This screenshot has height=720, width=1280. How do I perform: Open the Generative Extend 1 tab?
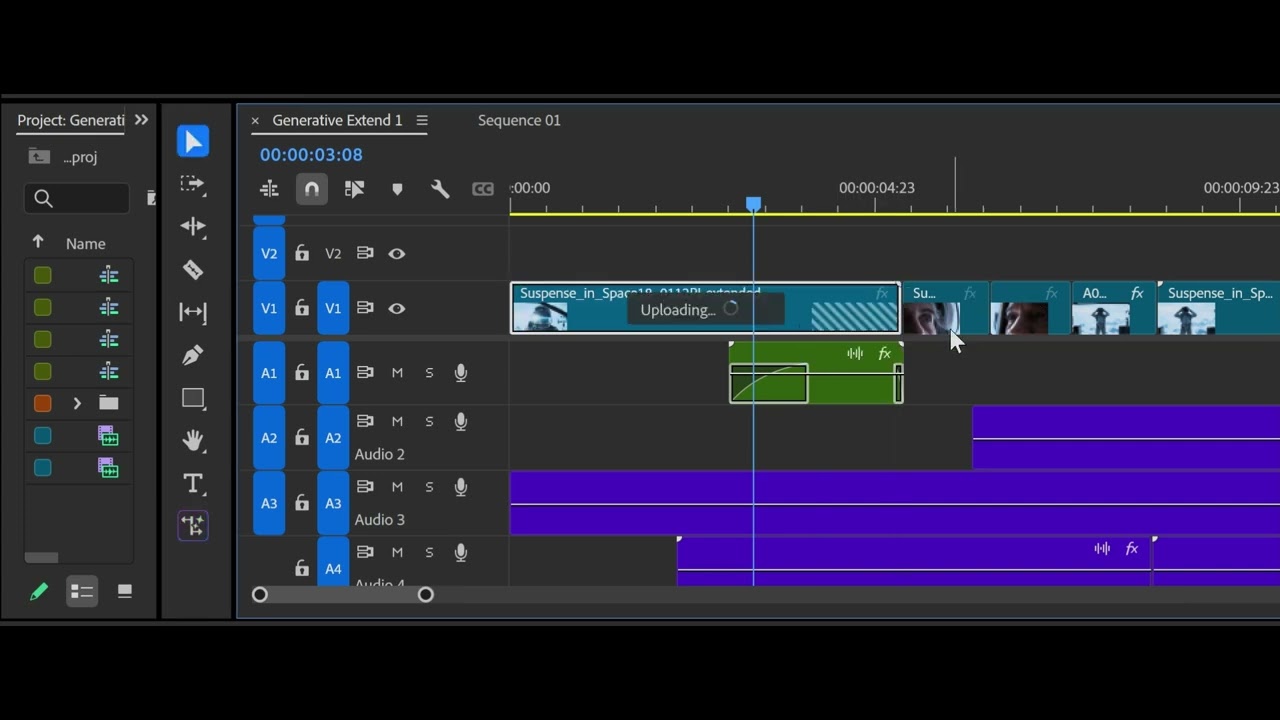pos(339,120)
